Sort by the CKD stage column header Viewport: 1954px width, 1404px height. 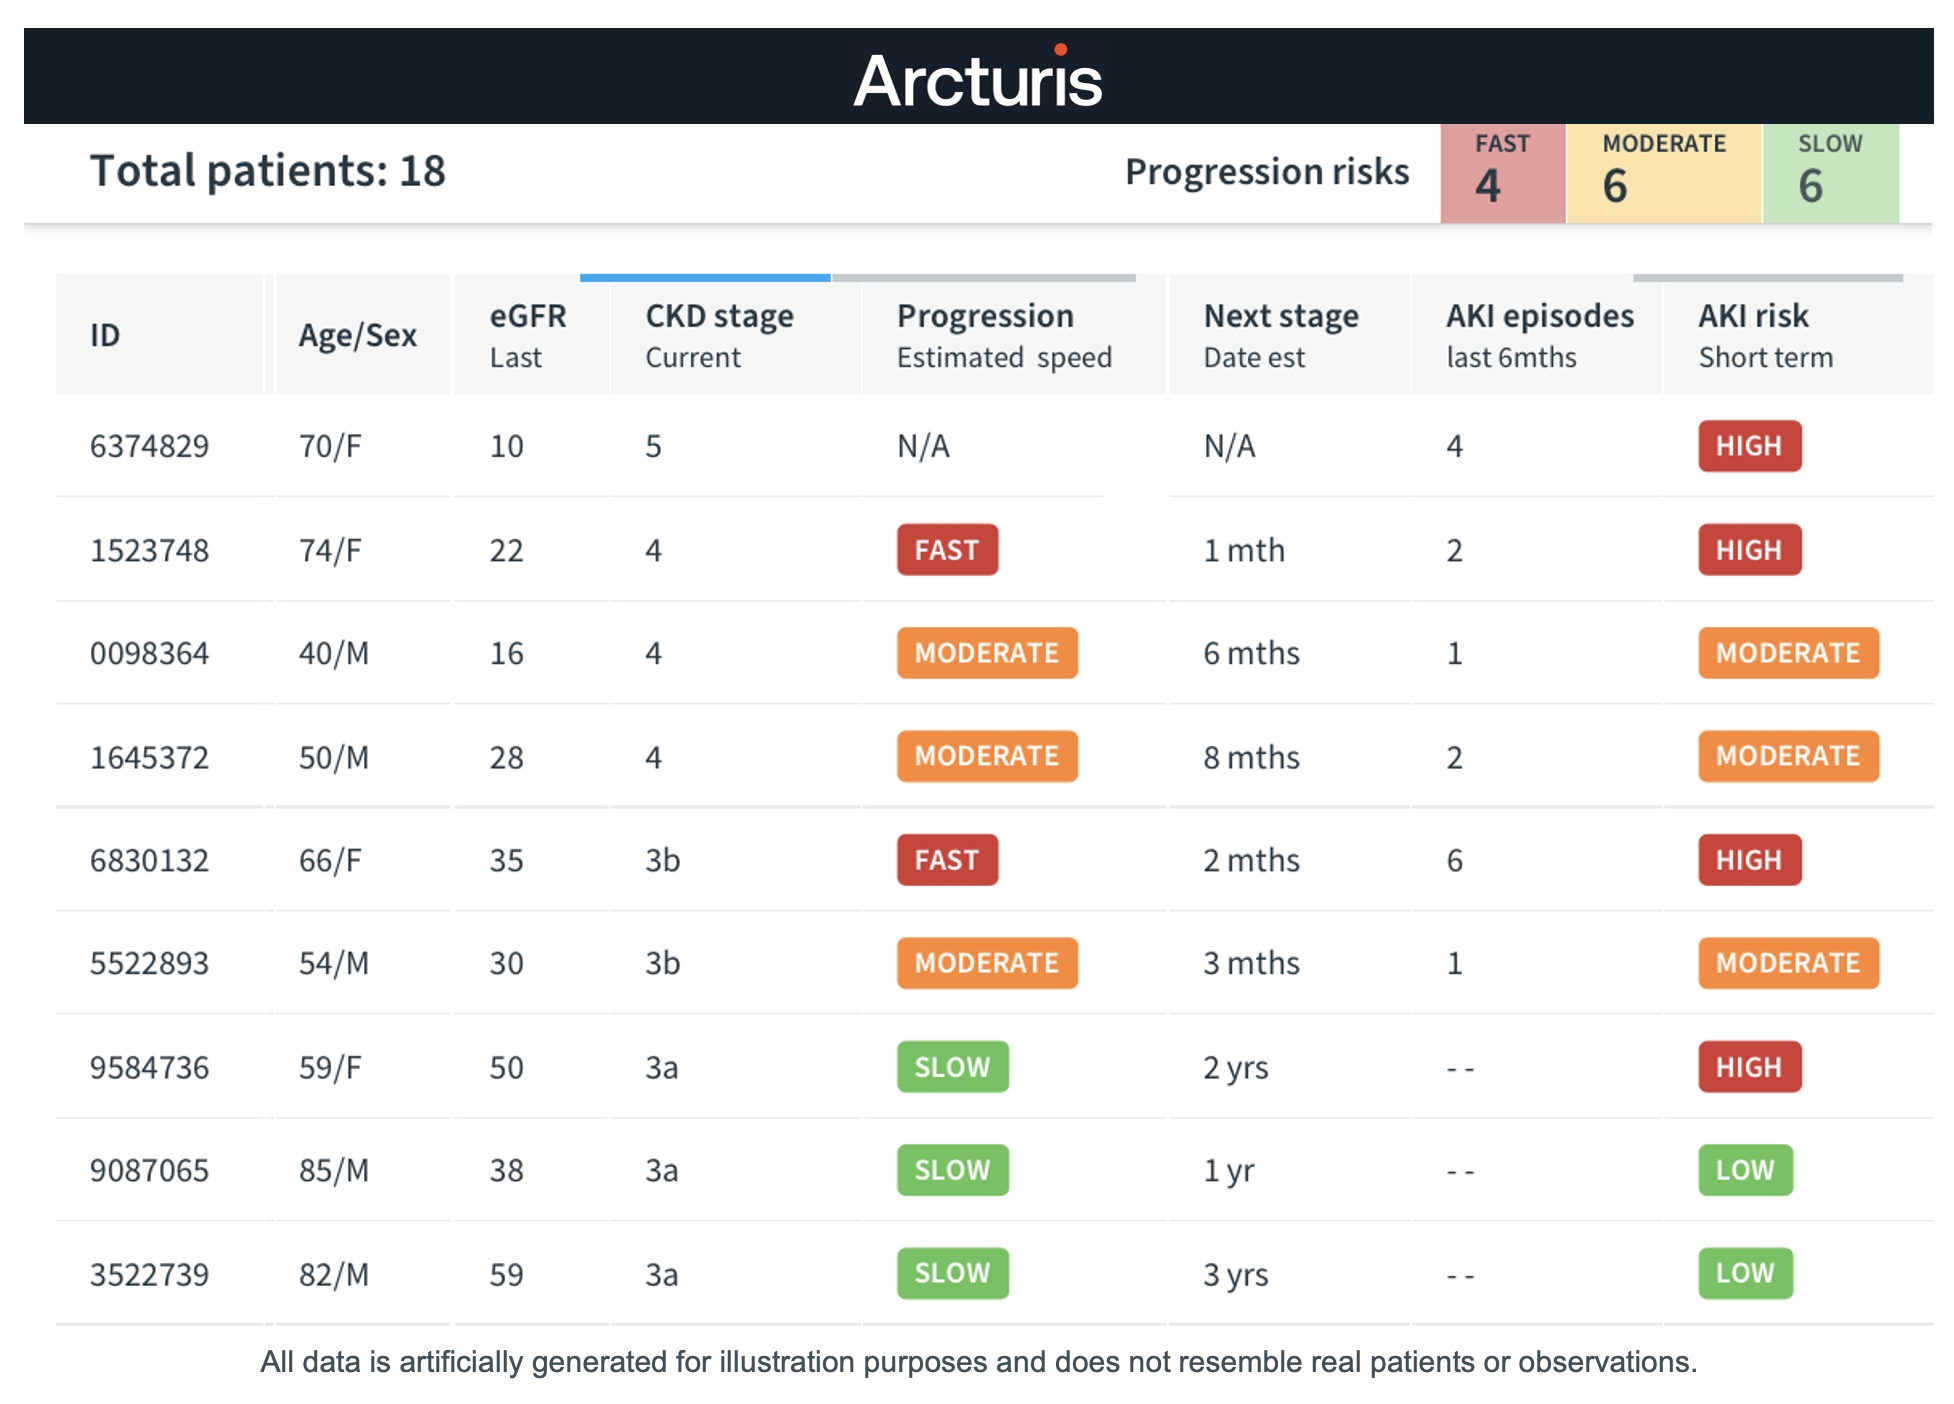tap(719, 334)
